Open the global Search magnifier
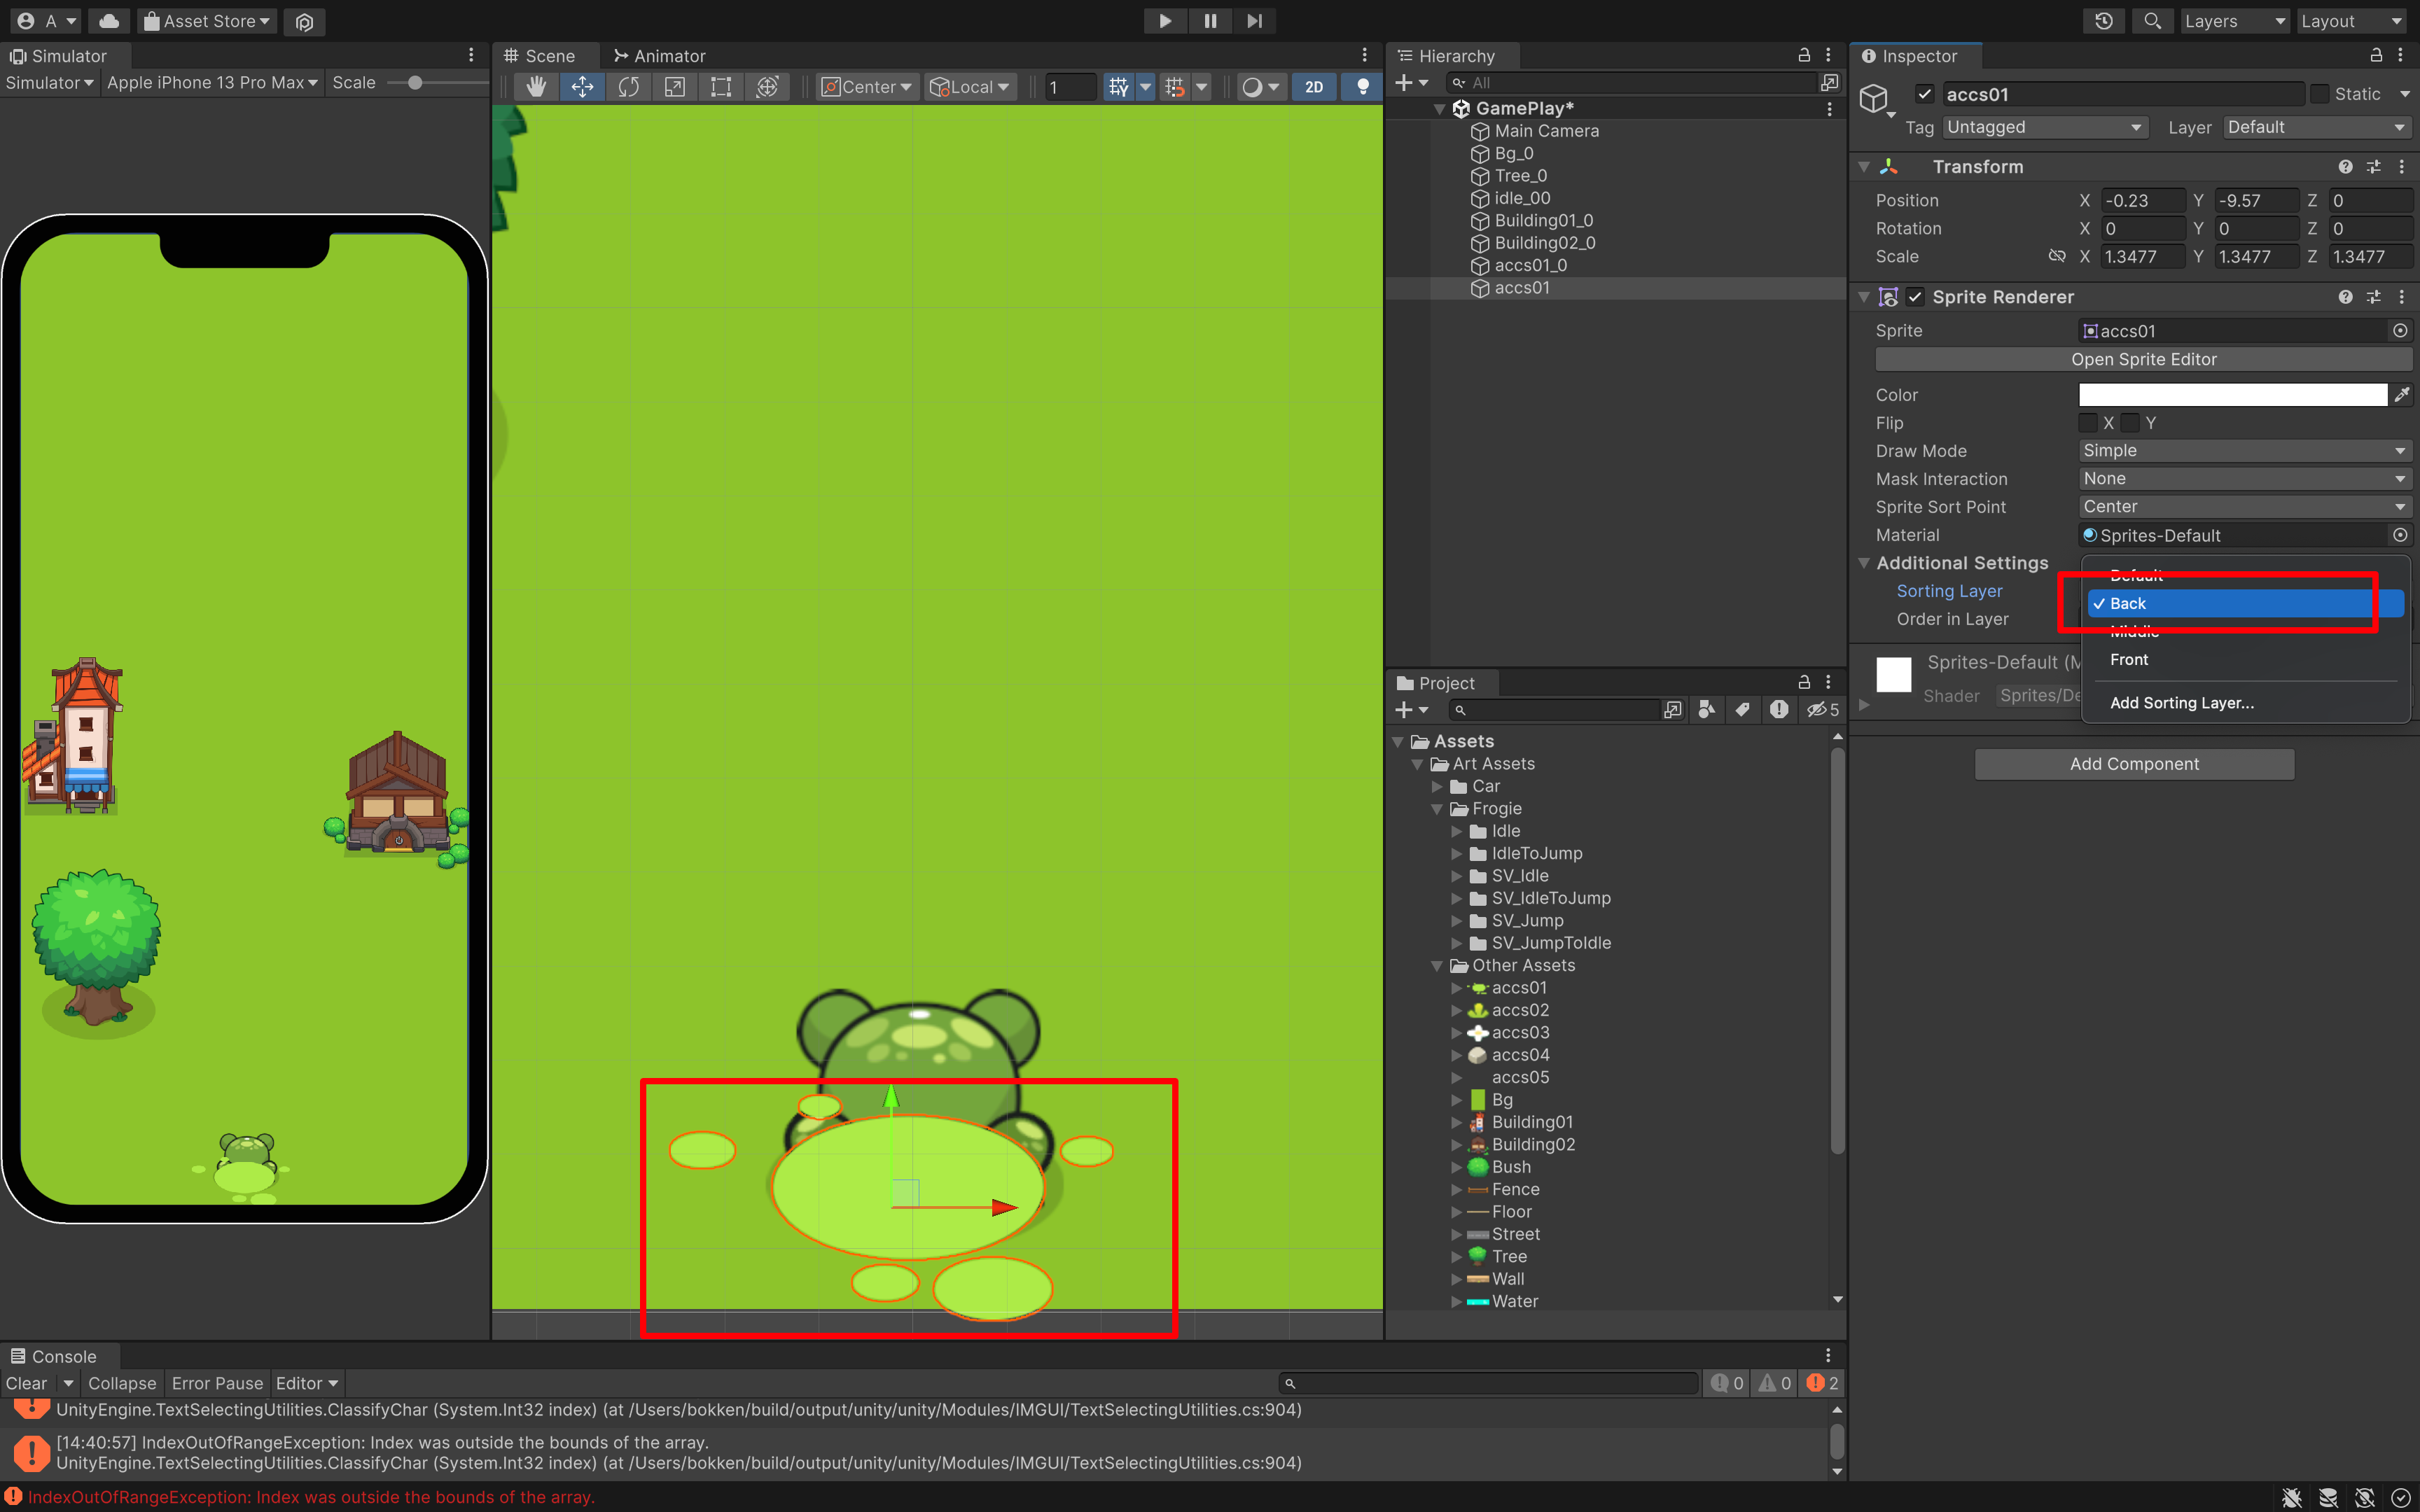Image resolution: width=2420 pixels, height=1512 pixels. point(2153,21)
